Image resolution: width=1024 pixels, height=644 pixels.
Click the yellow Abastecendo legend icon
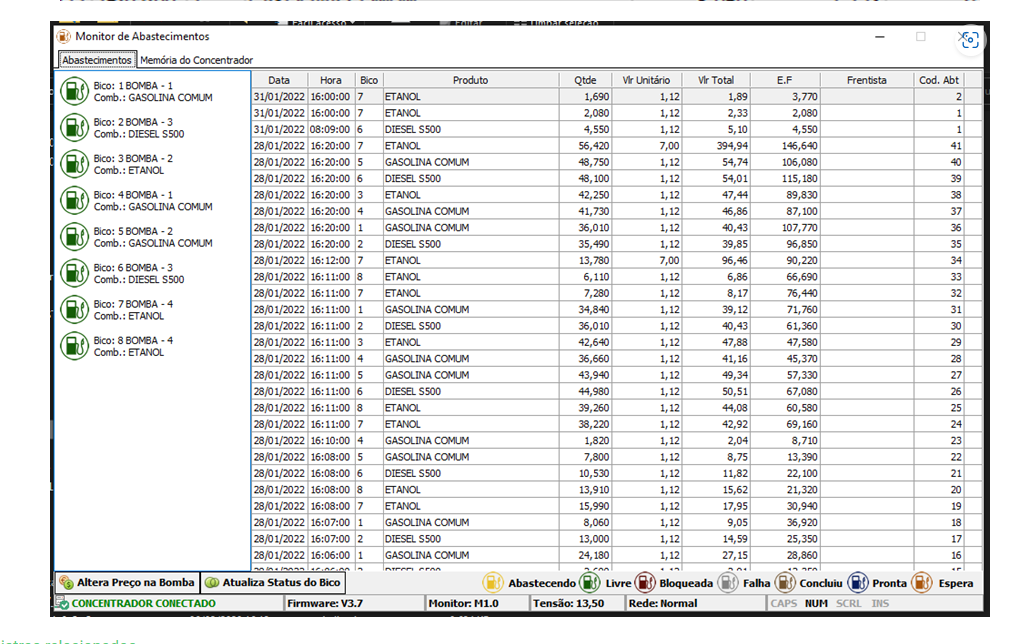[493, 583]
